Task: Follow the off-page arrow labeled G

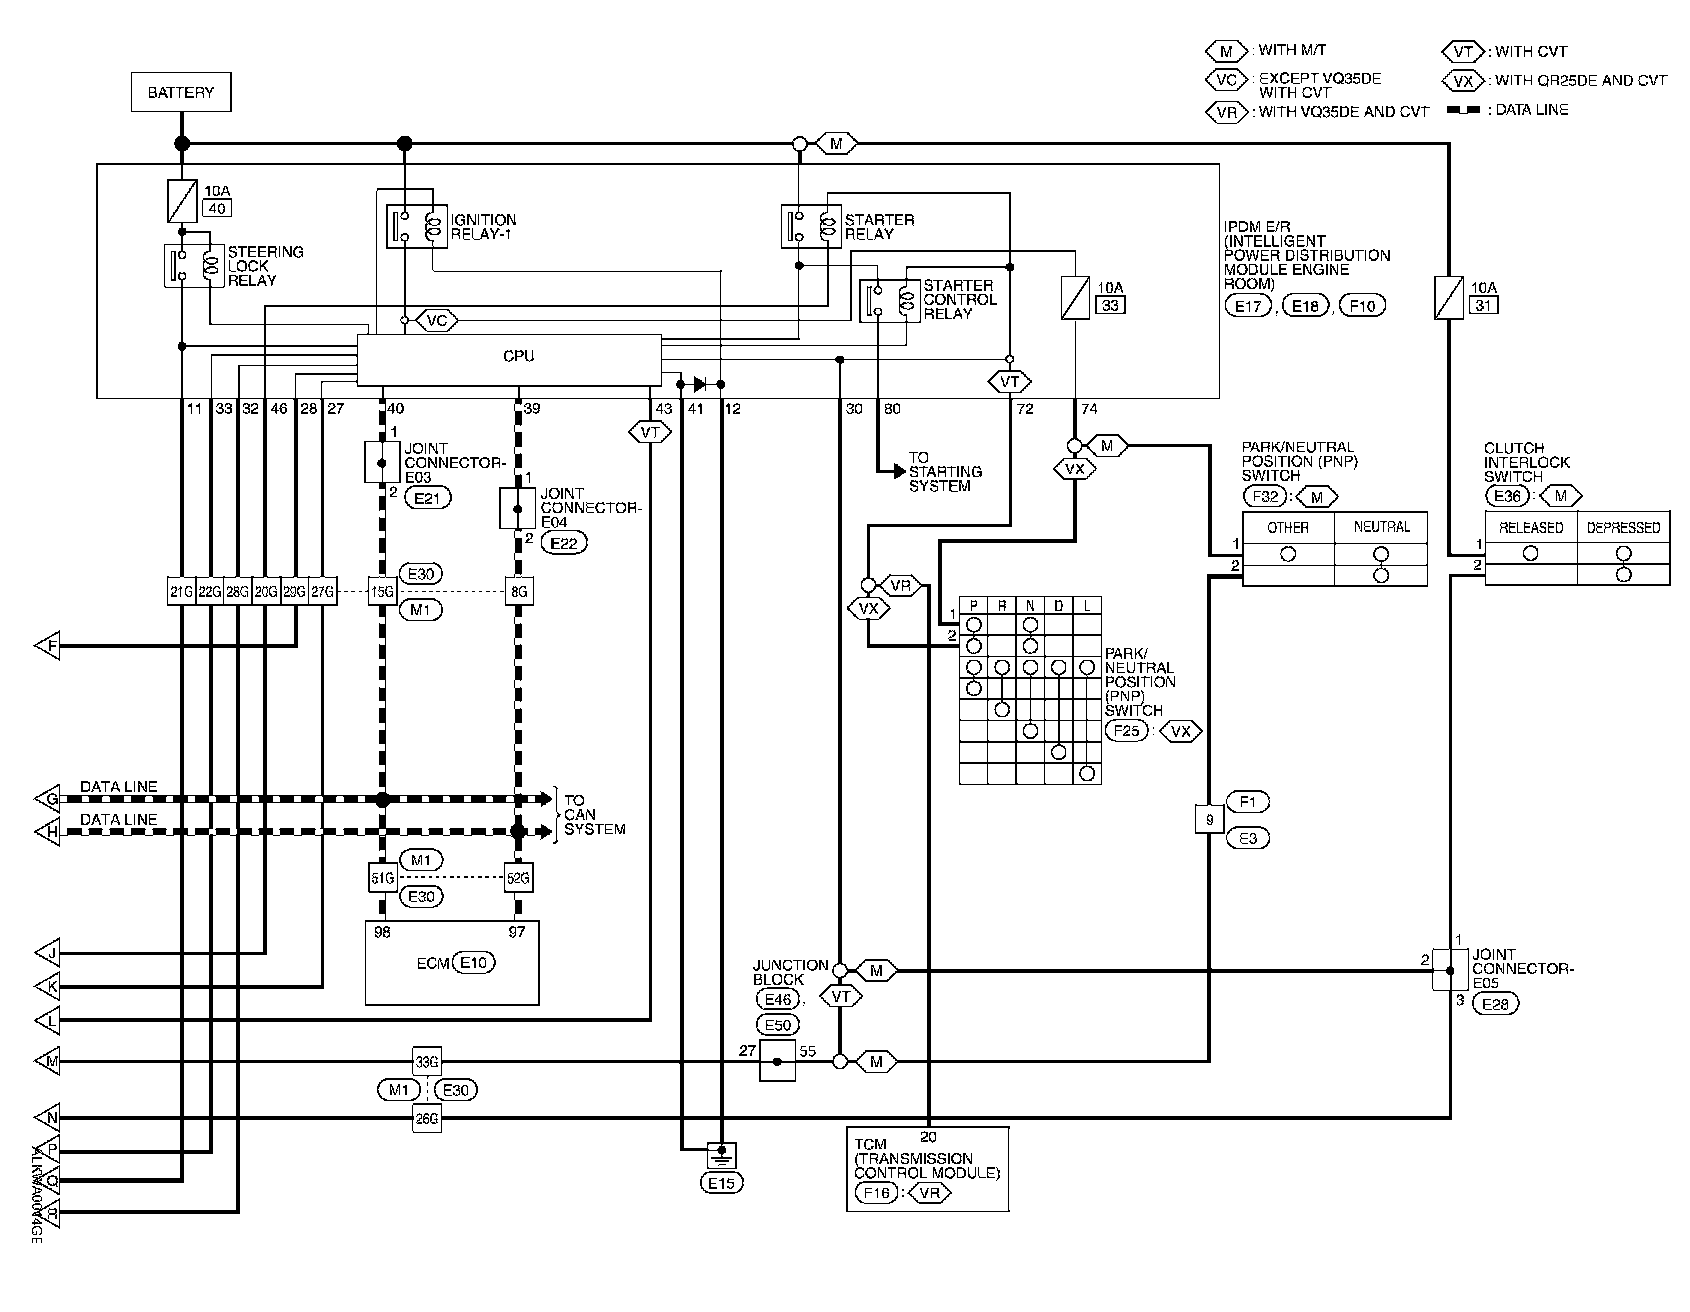Action: click(46, 799)
